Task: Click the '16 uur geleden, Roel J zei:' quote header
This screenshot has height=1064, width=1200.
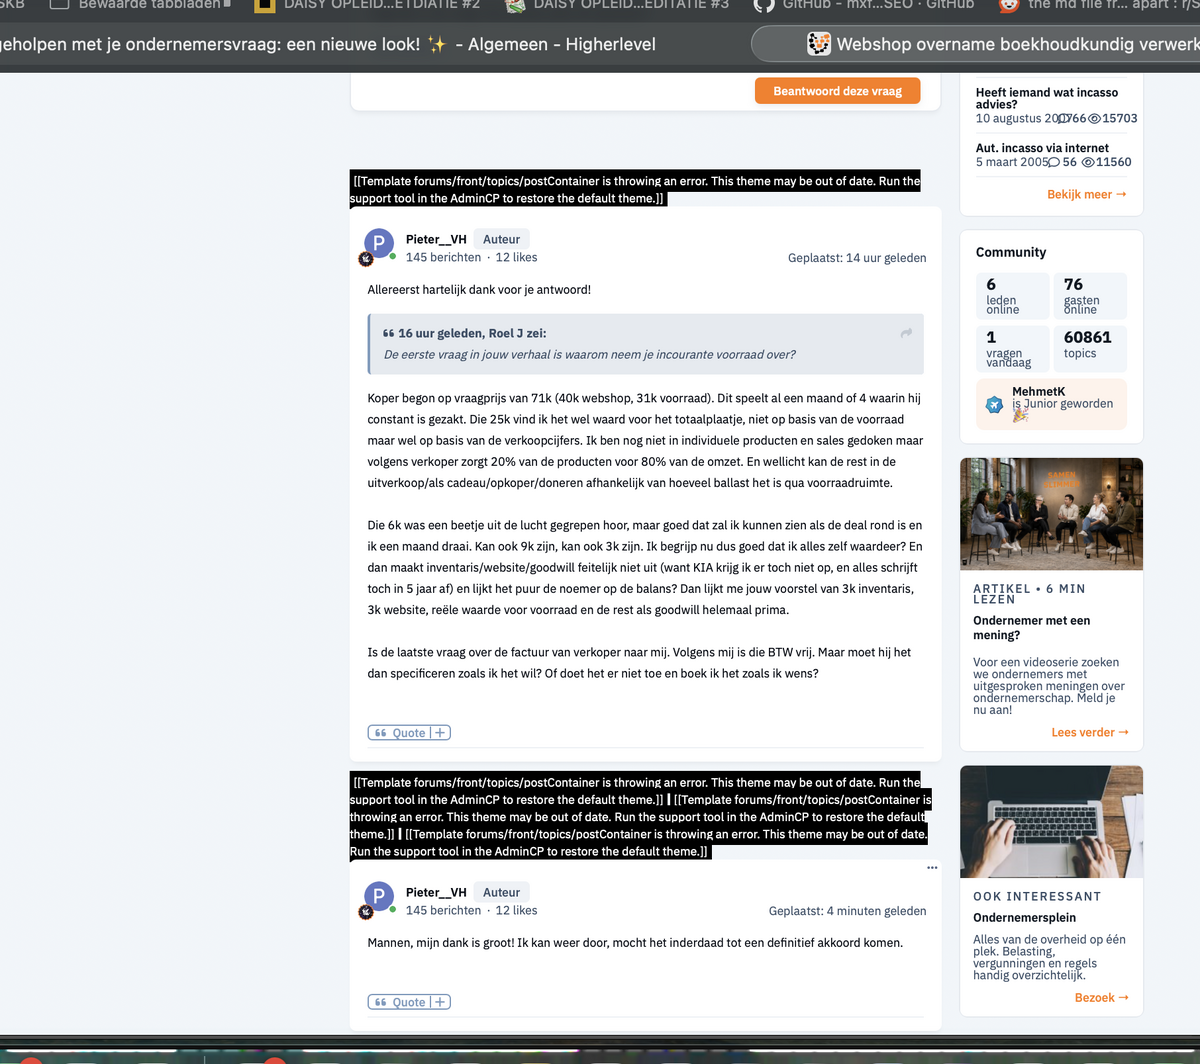Action: point(472,333)
